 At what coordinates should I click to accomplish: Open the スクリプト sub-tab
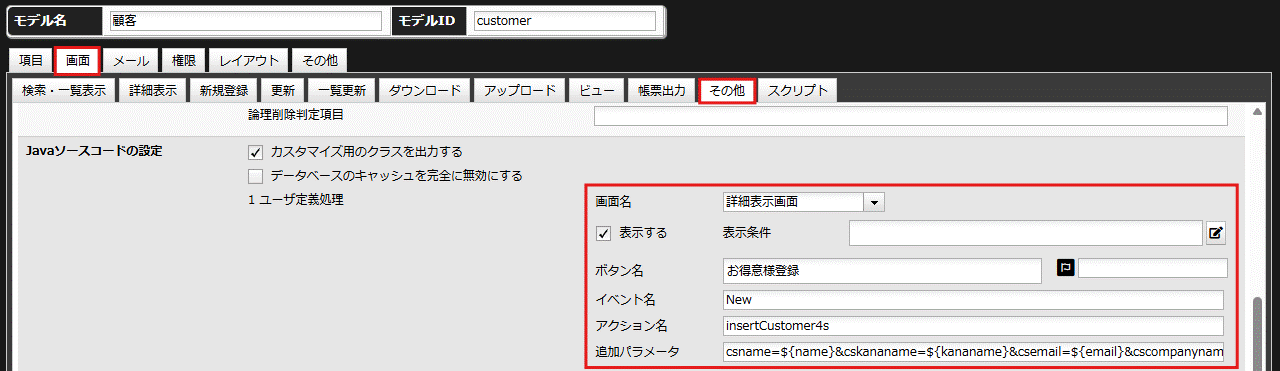point(797,90)
